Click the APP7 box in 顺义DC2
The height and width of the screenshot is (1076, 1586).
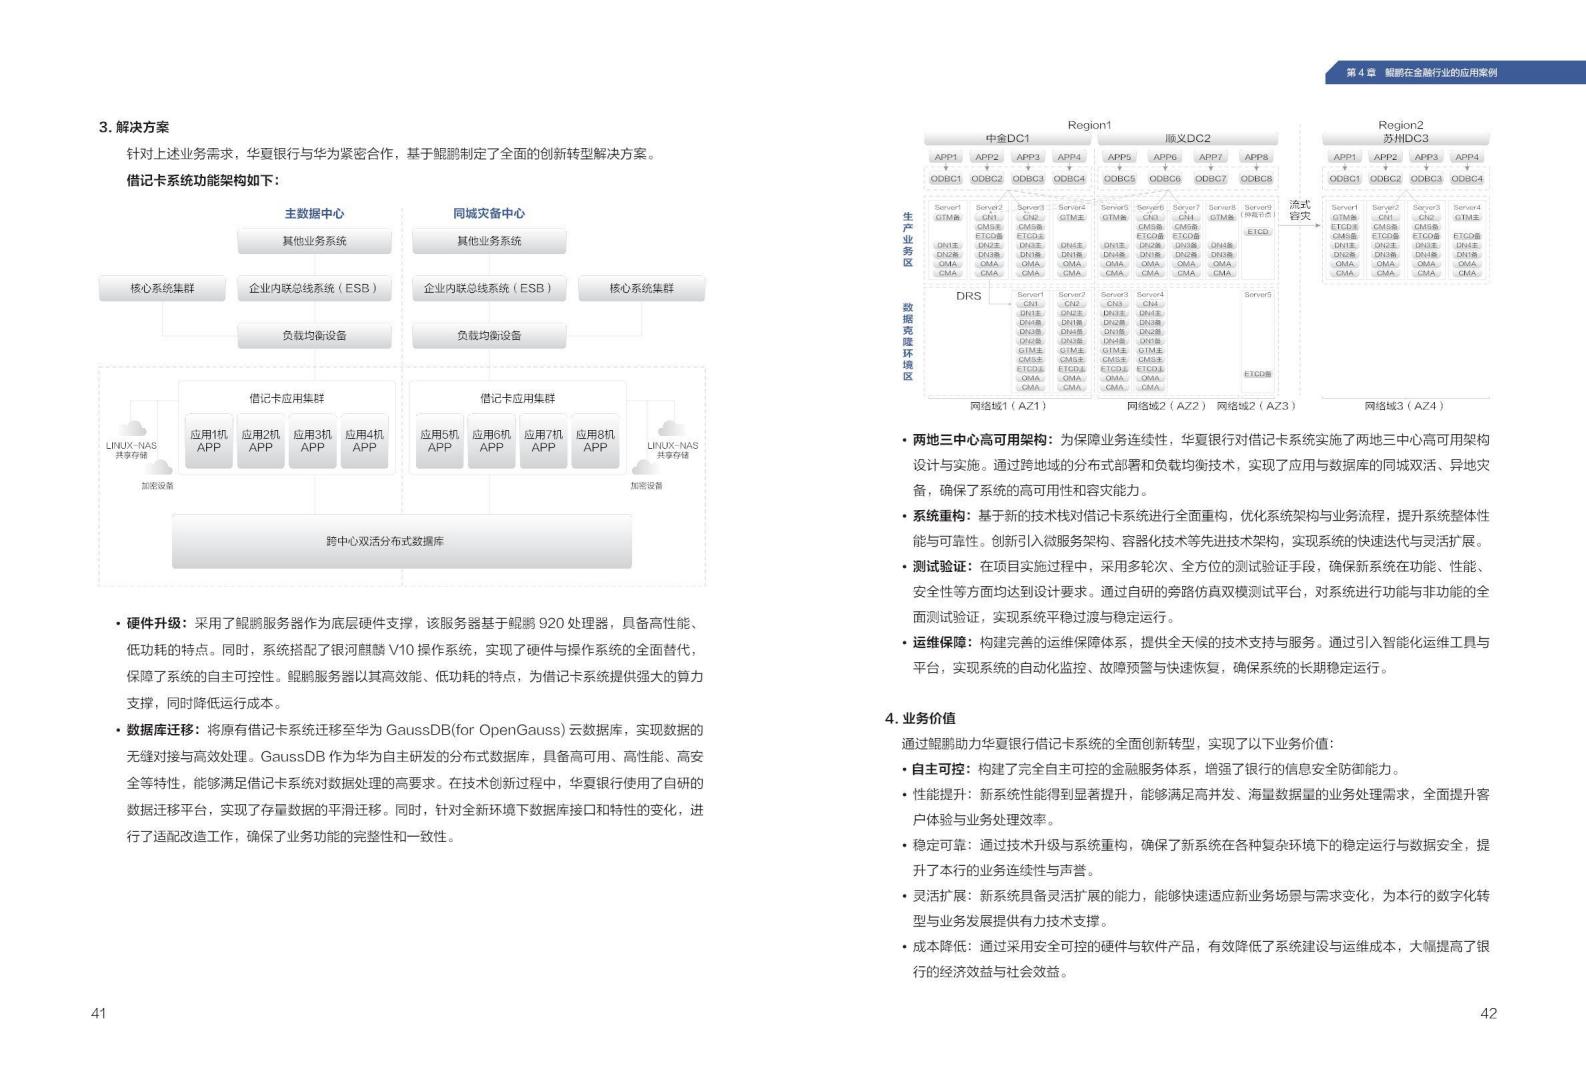coord(1210,157)
